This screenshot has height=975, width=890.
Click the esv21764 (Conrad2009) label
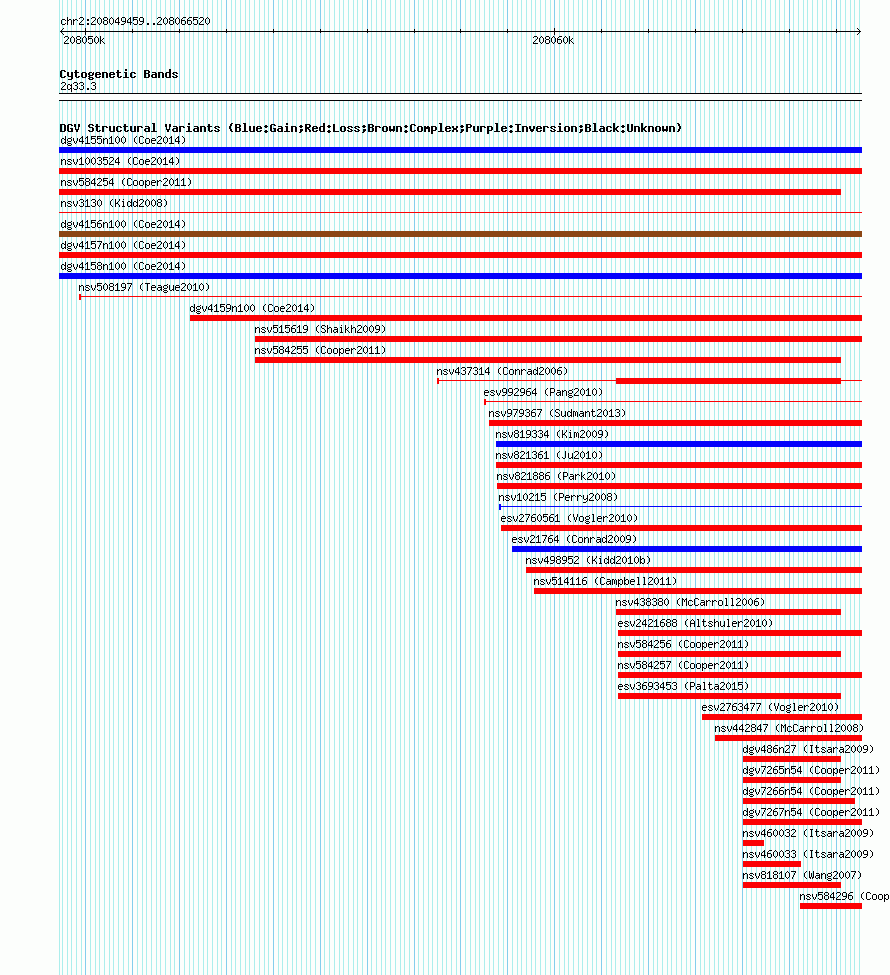tap(574, 540)
